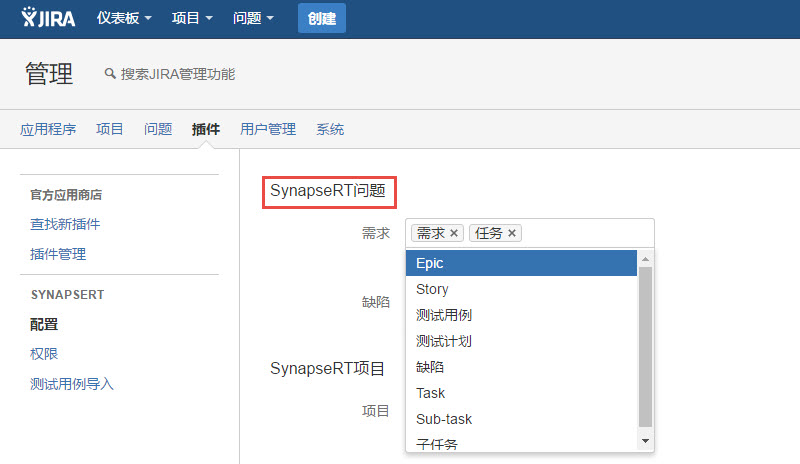800x464 pixels.
Task: Open the 插件管理 sidebar link
Action: coord(58,254)
